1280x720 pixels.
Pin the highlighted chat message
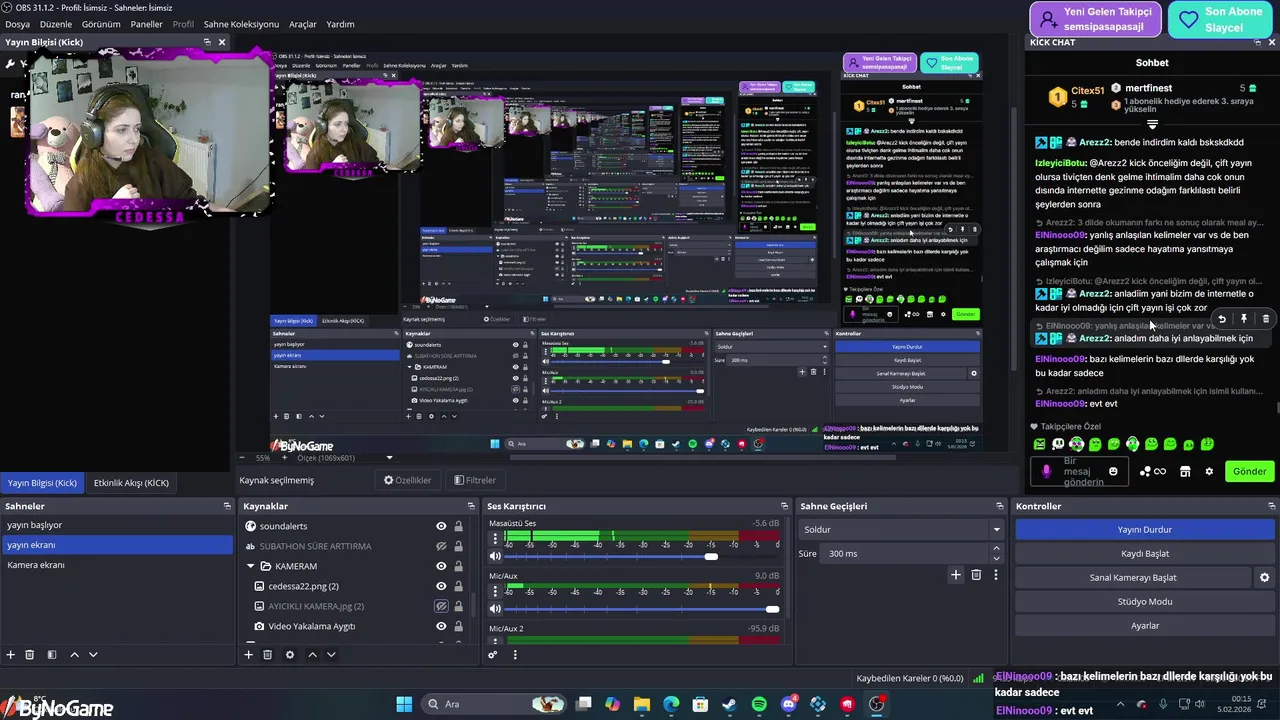pyautogui.click(x=1244, y=319)
